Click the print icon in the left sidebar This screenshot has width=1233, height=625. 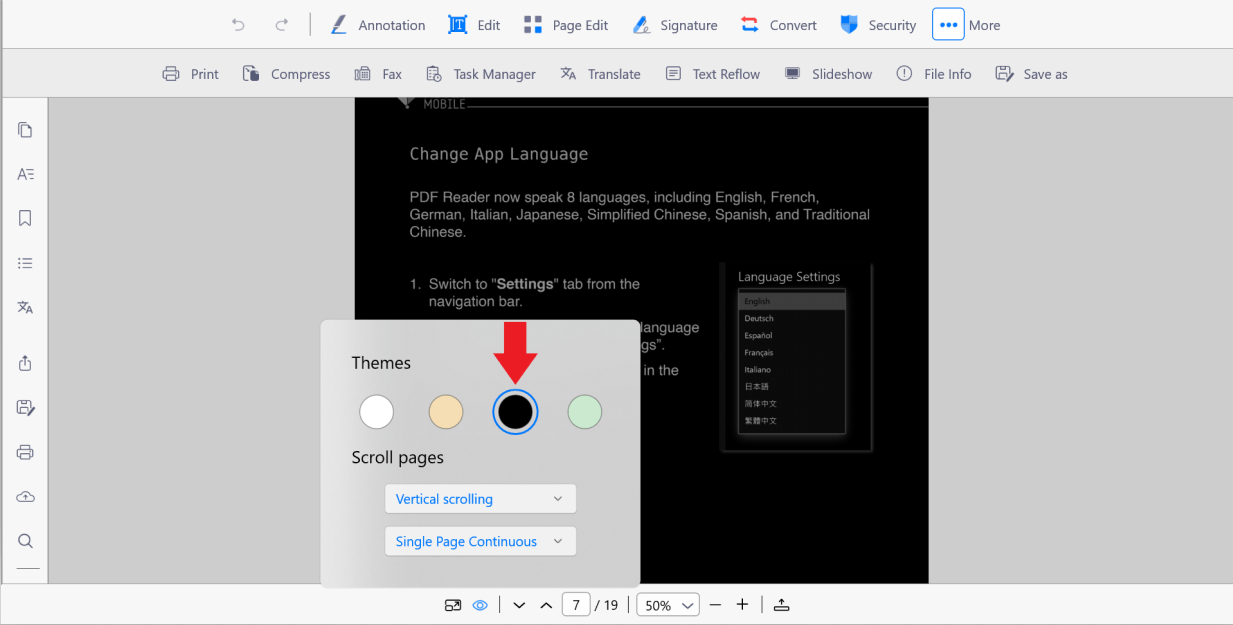pyautogui.click(x=25, y=452)
